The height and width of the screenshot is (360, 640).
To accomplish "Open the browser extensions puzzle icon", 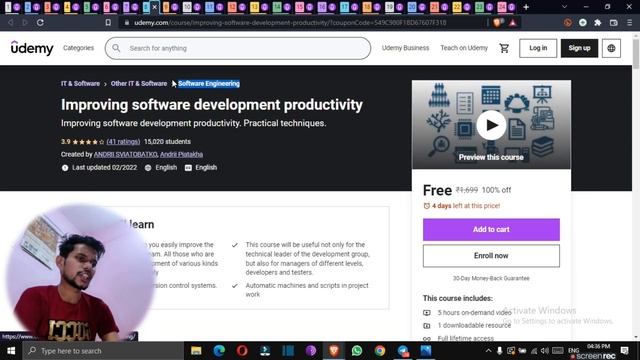I will [598, 22].
